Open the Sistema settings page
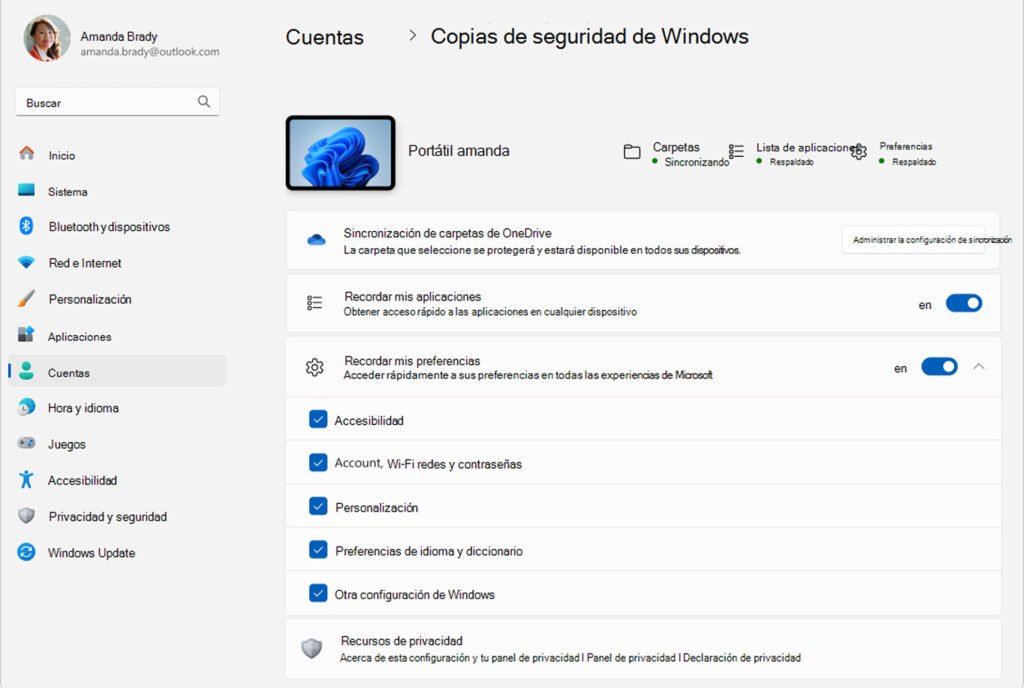Viewport: 1024px width, 688px height. click(x=67, y=191)
